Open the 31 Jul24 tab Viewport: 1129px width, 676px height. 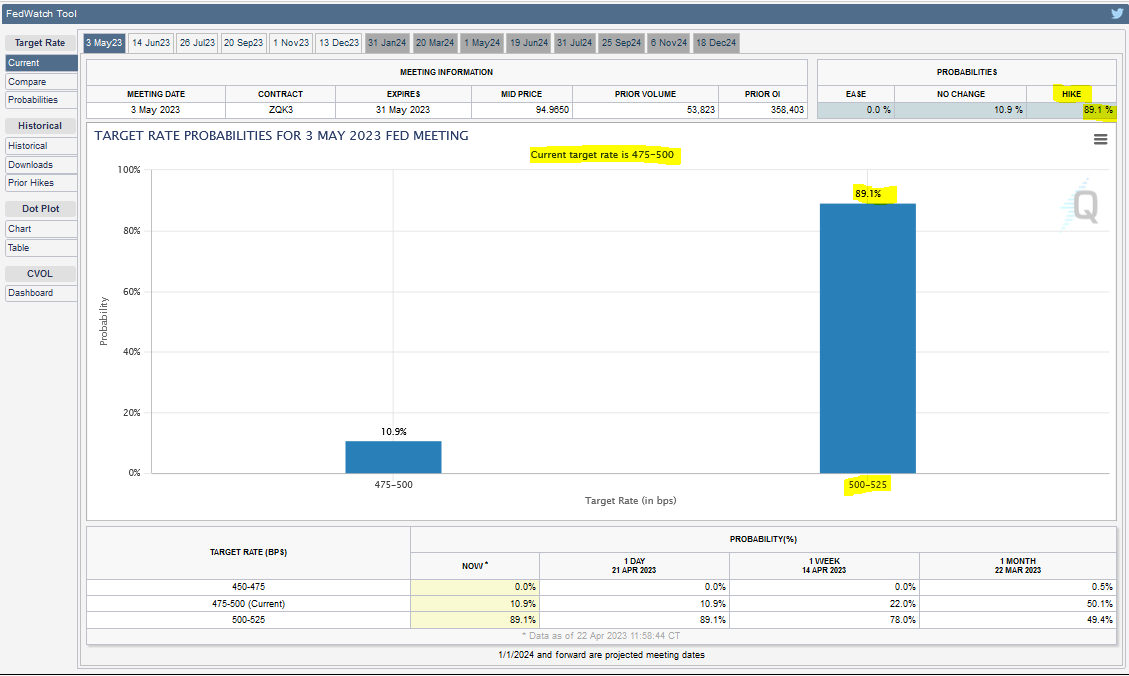click(575, 42)
